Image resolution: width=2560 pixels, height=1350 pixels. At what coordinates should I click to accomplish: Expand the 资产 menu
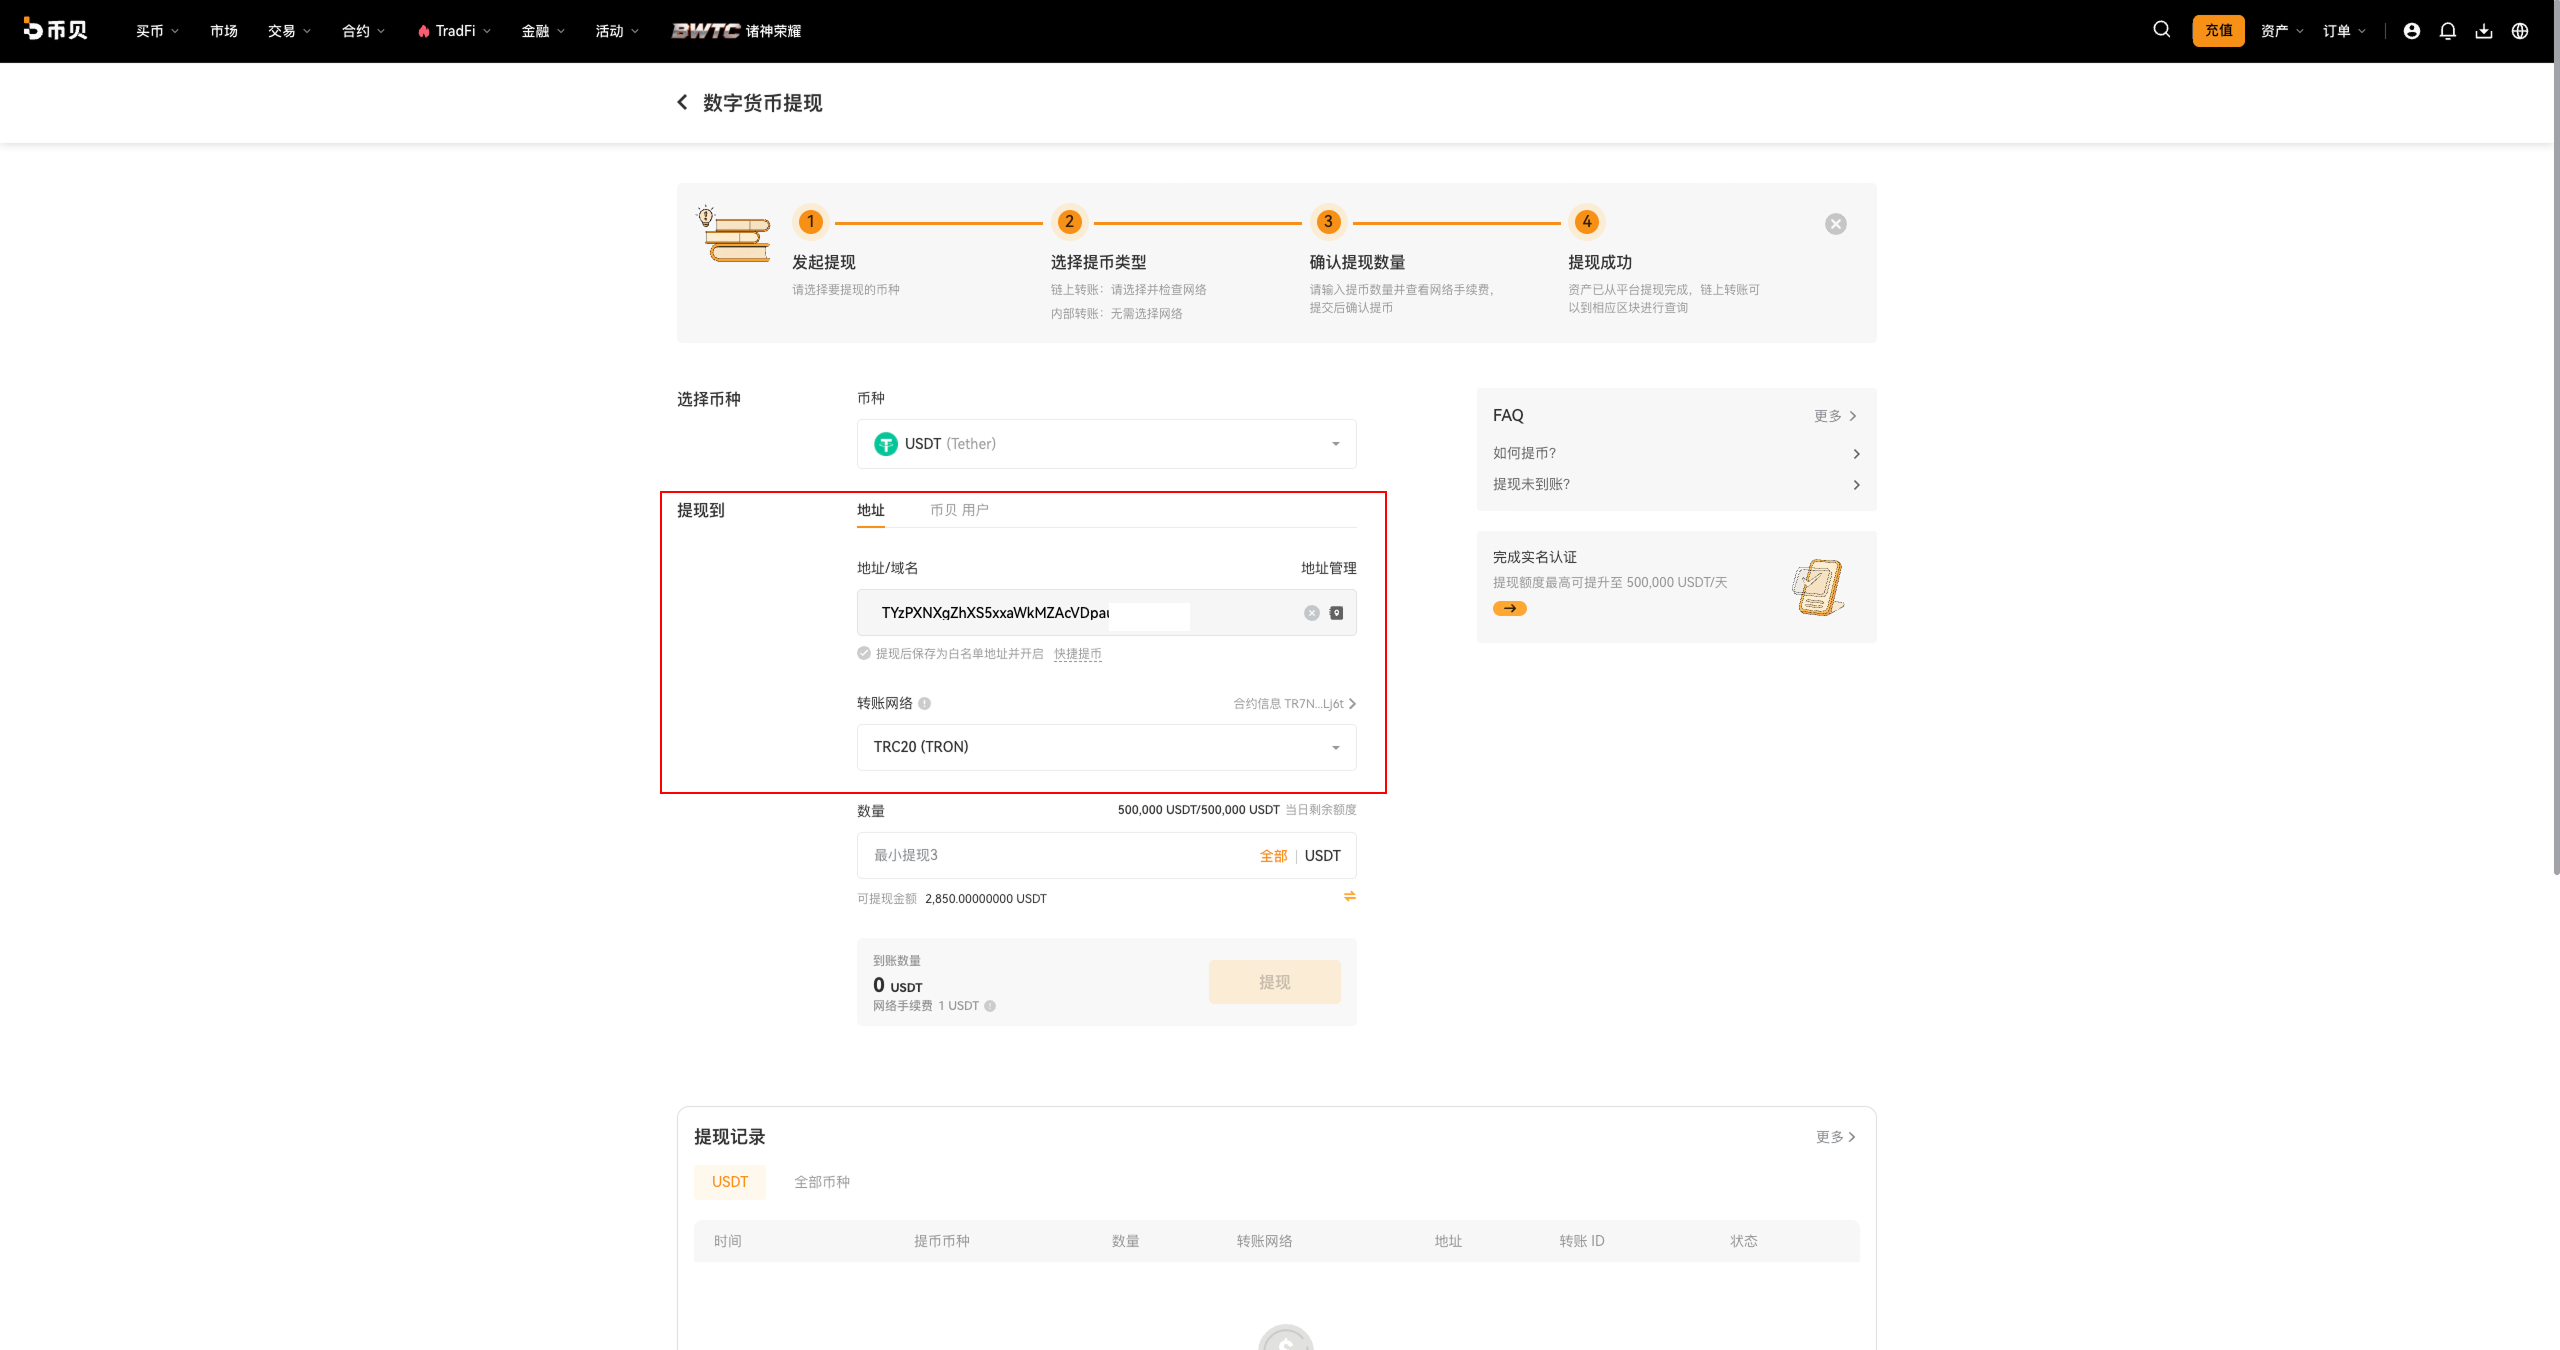pyautogui.click(x=2282, y=31)
